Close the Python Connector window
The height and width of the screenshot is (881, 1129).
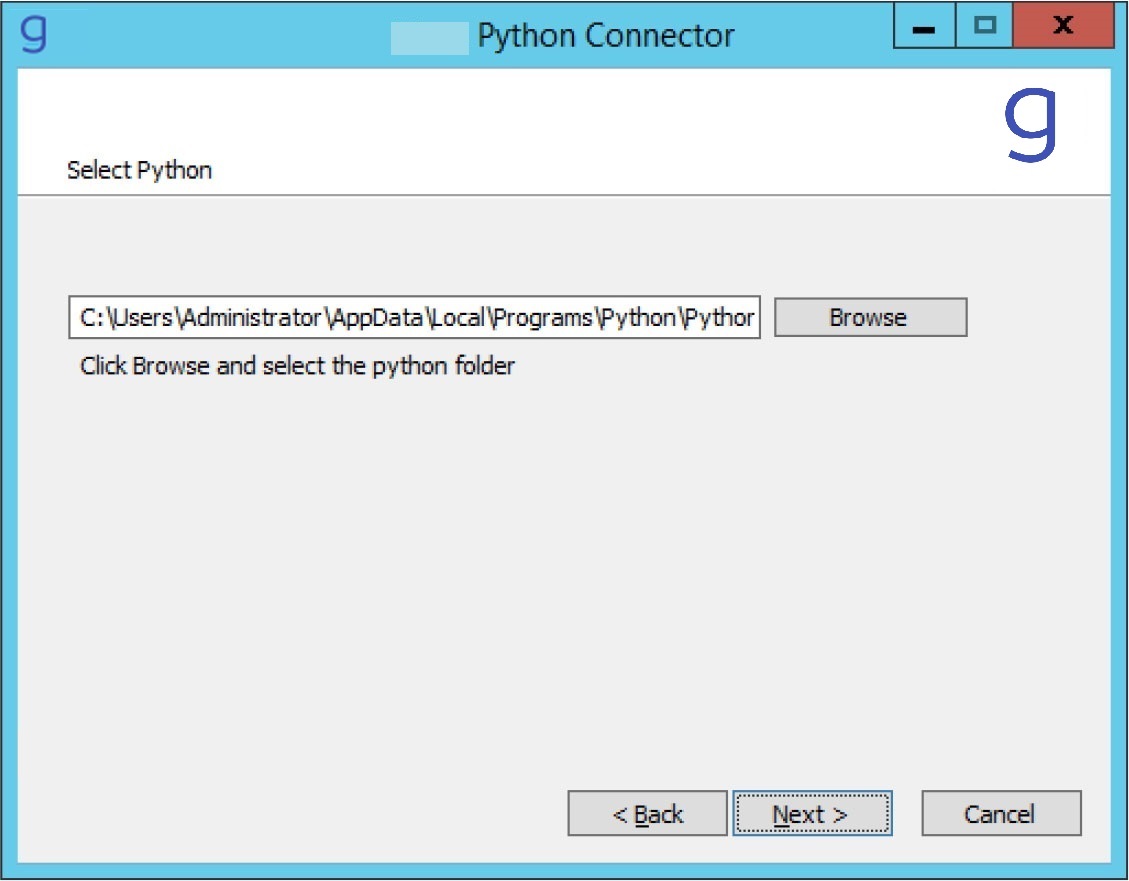tap(1063, 25)
